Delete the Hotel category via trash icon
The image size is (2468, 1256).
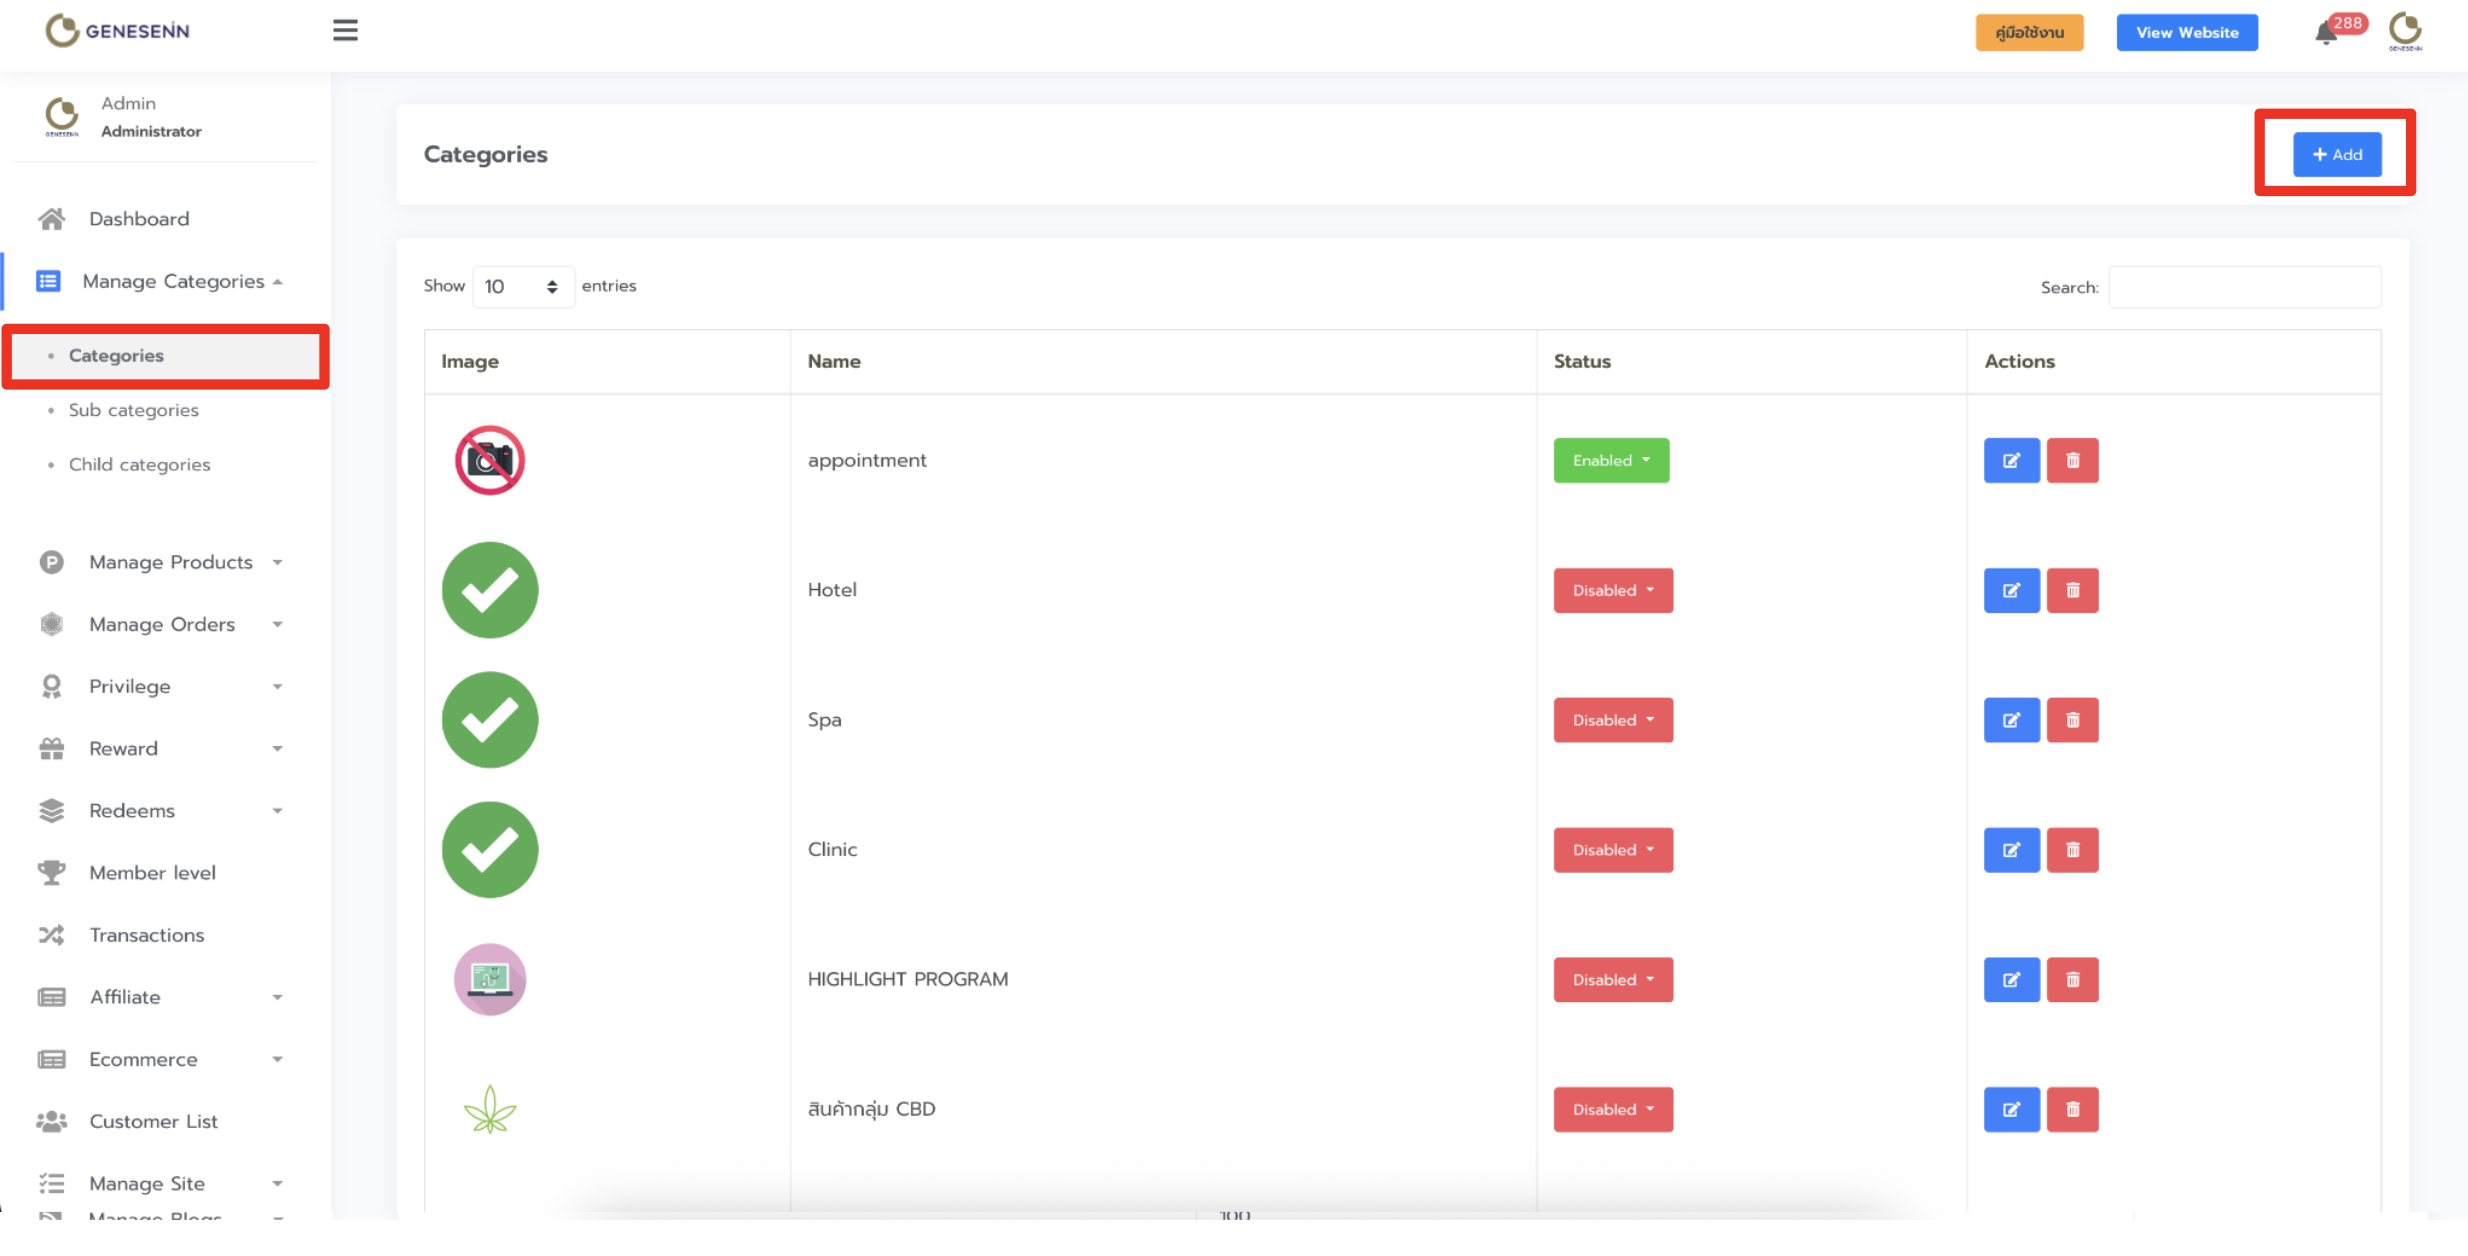coord(2072,590)
